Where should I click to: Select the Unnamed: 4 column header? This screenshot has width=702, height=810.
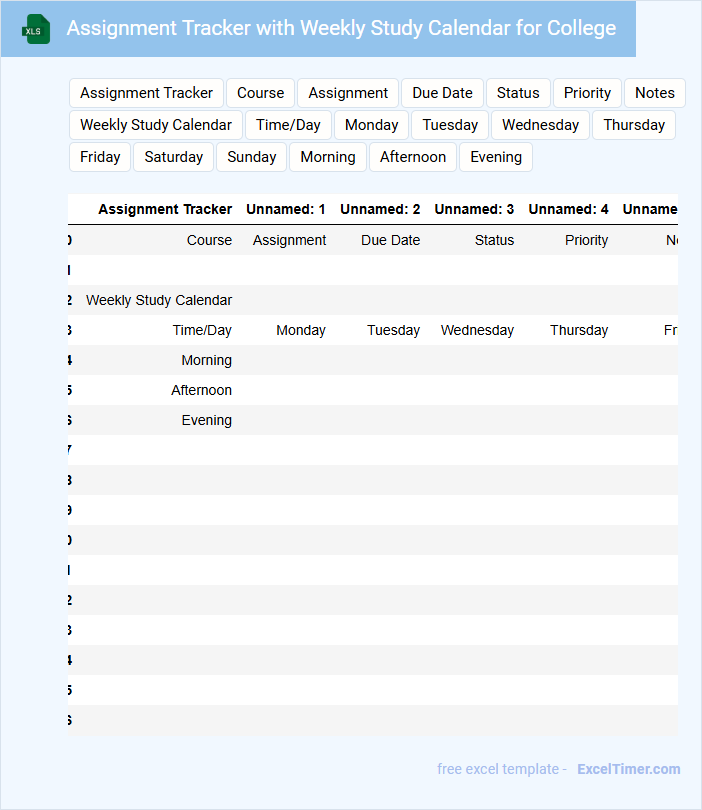click(568, 209)
